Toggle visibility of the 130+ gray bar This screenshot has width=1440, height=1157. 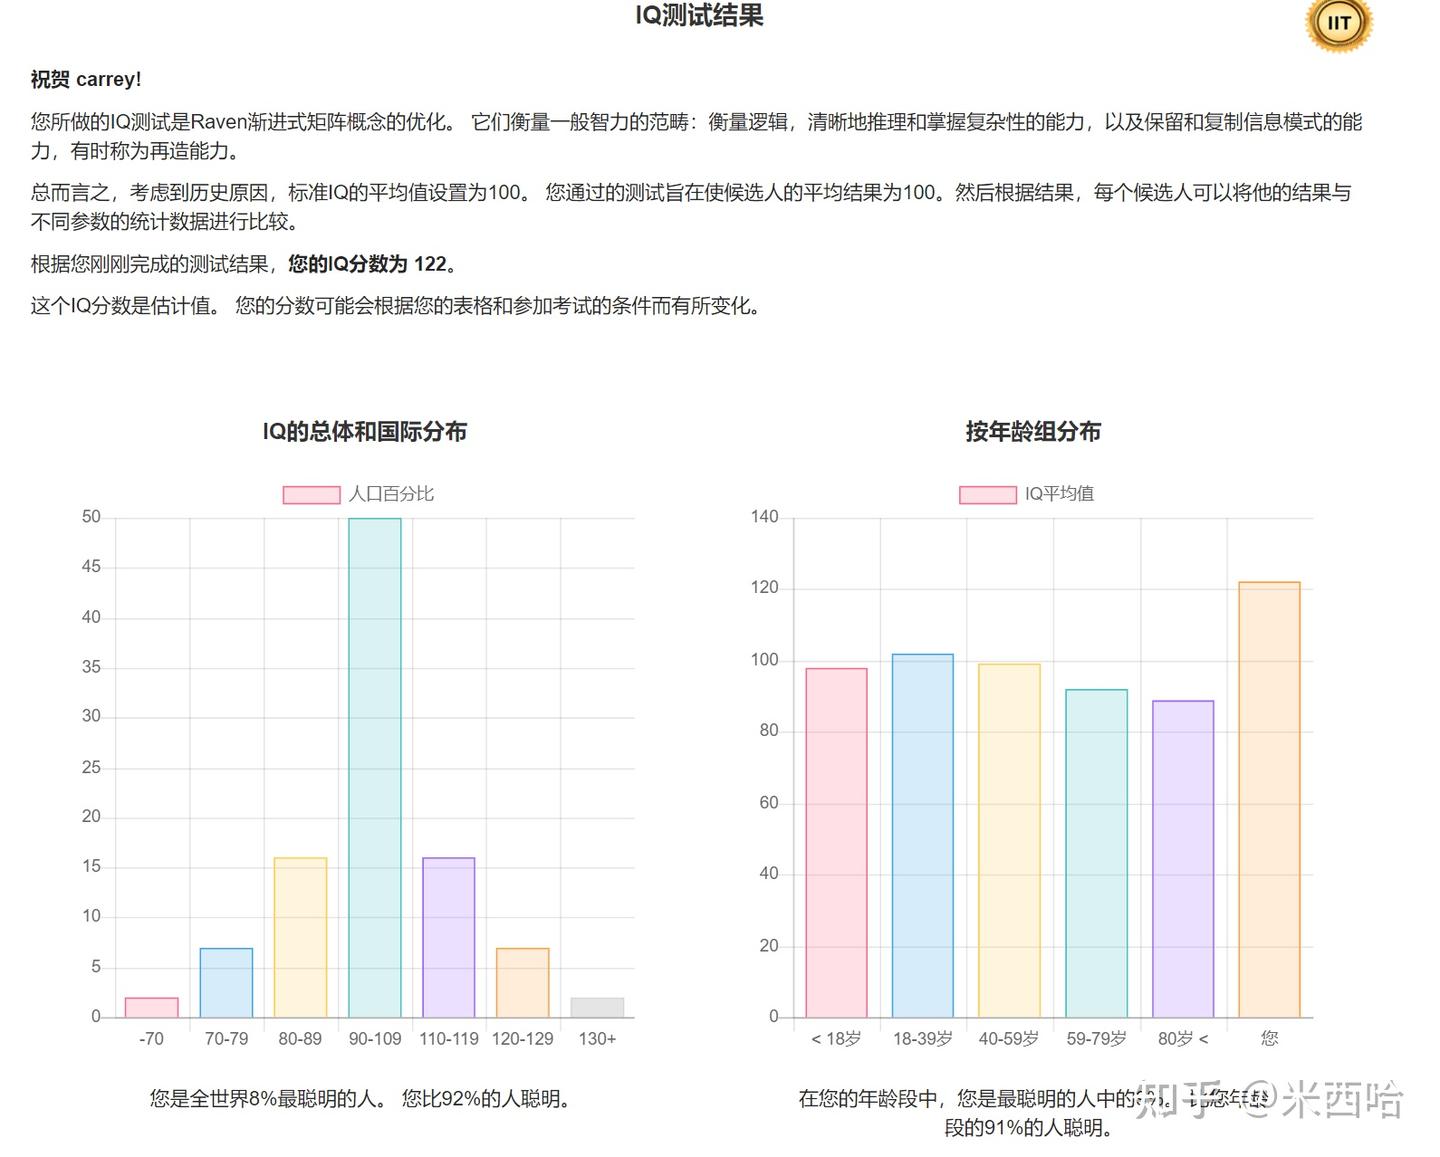pyautogui.click(x=598, y=1005)
